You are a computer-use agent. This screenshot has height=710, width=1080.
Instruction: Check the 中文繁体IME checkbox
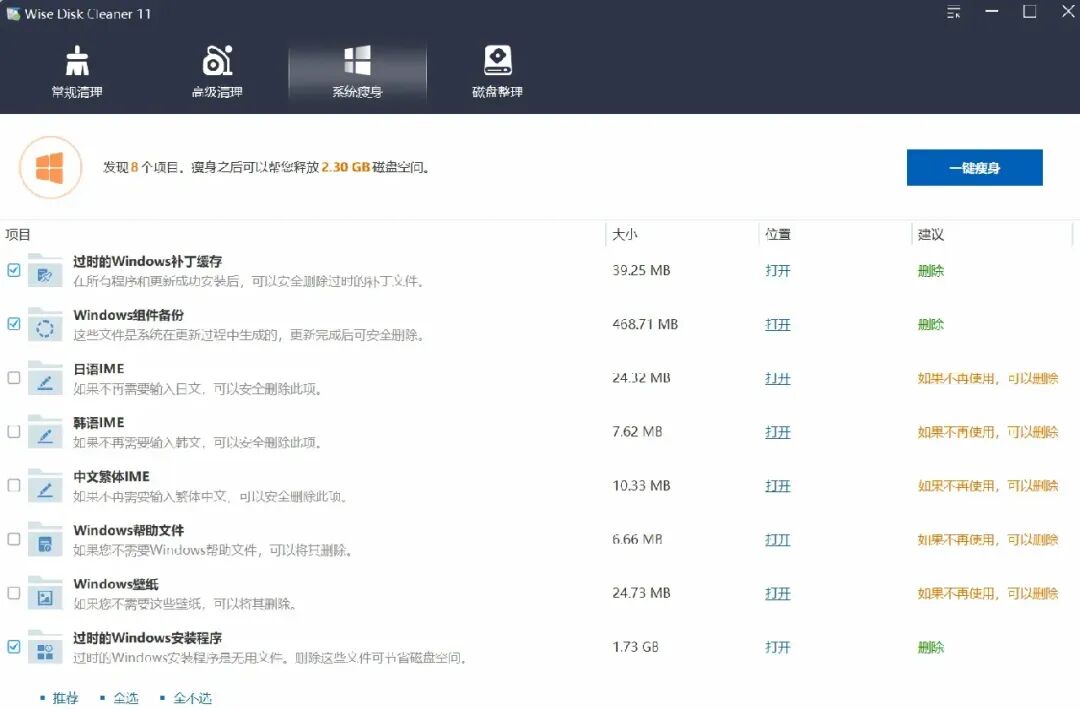(x=14, y=485)
